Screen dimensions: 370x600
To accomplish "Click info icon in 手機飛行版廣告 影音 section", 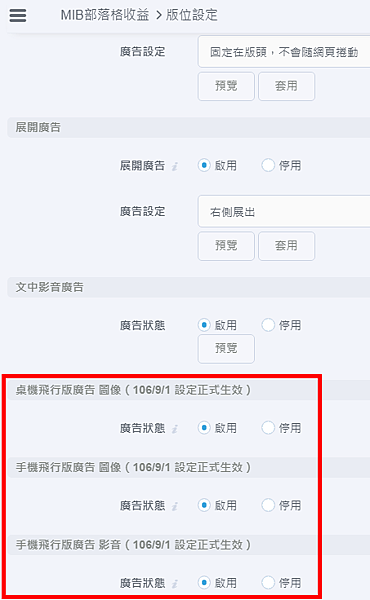I will point(174,584).
